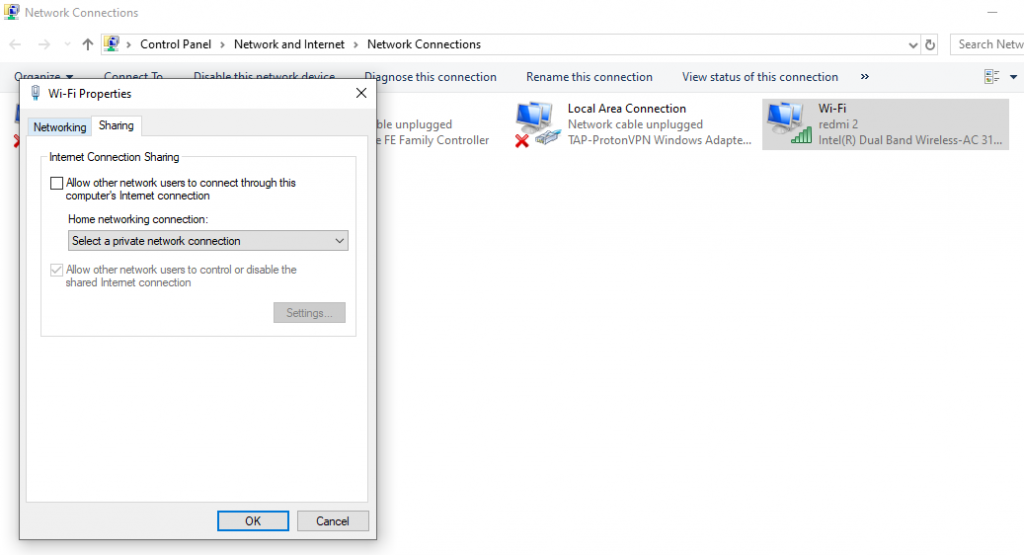Navigate forward with the forward arrow
The height and width of the screenshot is (555, 1024).
44,44
